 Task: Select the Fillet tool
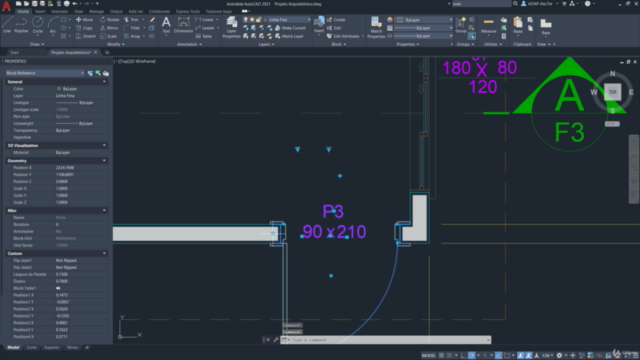[132, 28]
